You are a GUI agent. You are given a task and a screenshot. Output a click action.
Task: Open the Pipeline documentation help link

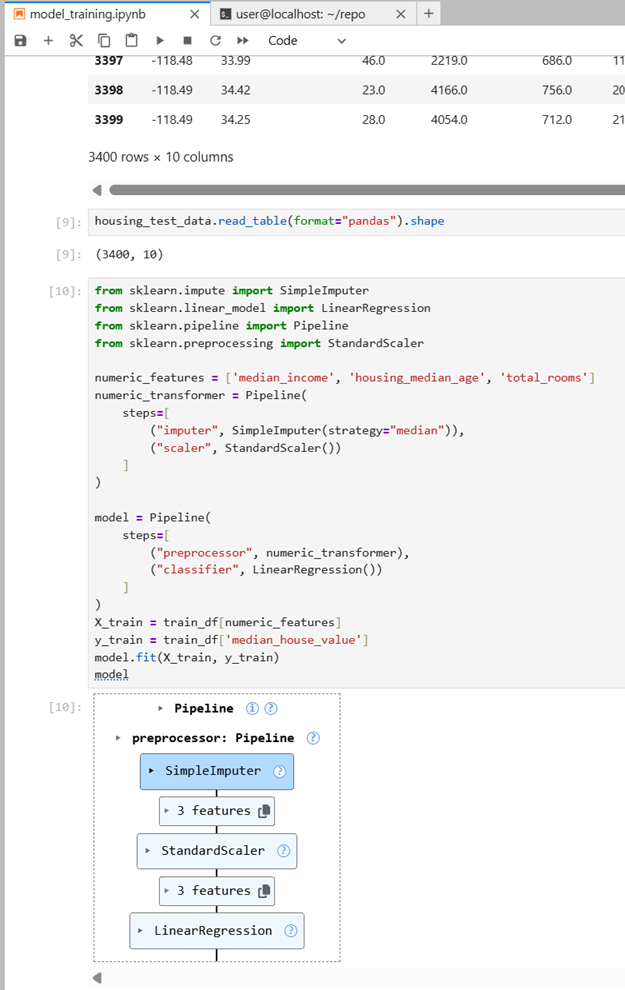pos(271,708)
